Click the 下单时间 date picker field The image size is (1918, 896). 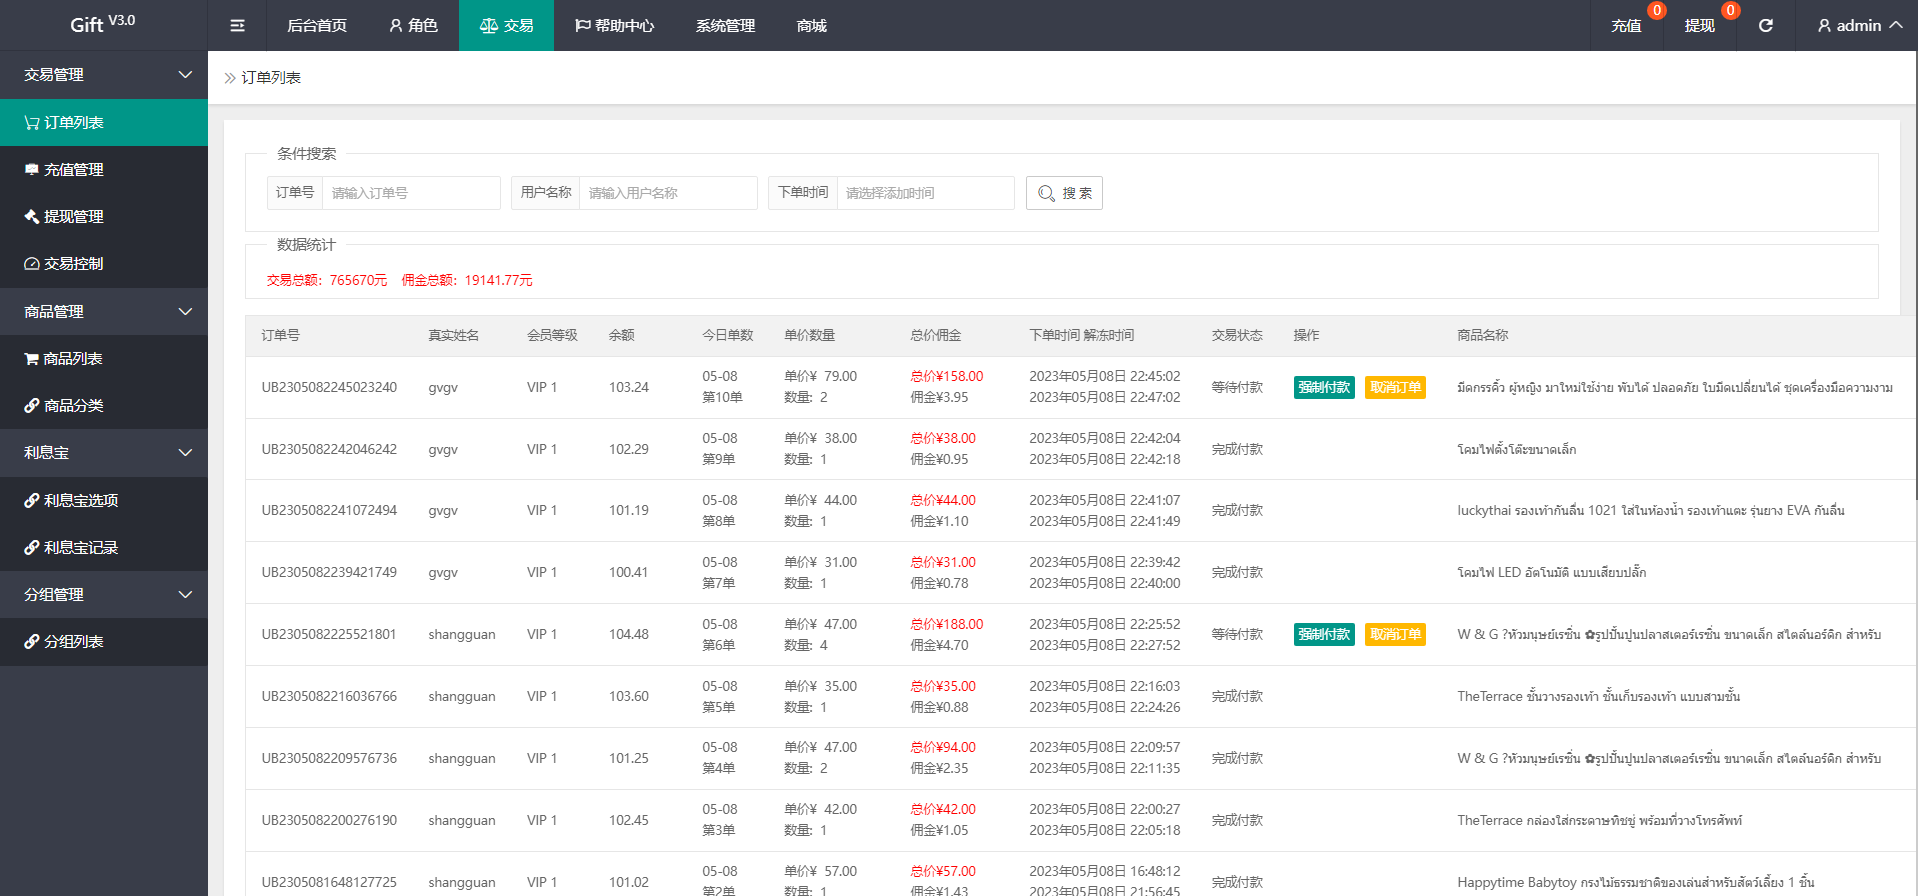click(925, 193)
